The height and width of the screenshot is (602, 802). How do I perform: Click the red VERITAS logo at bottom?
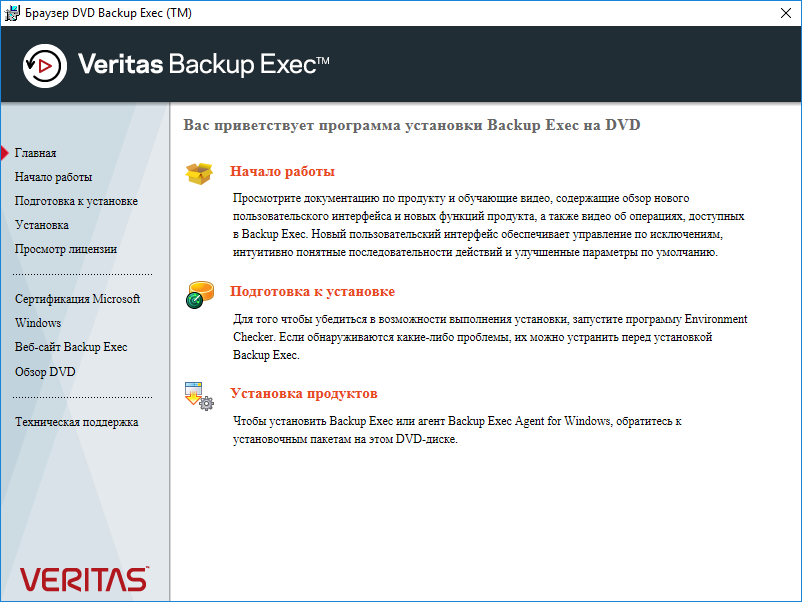coord(84,579)
